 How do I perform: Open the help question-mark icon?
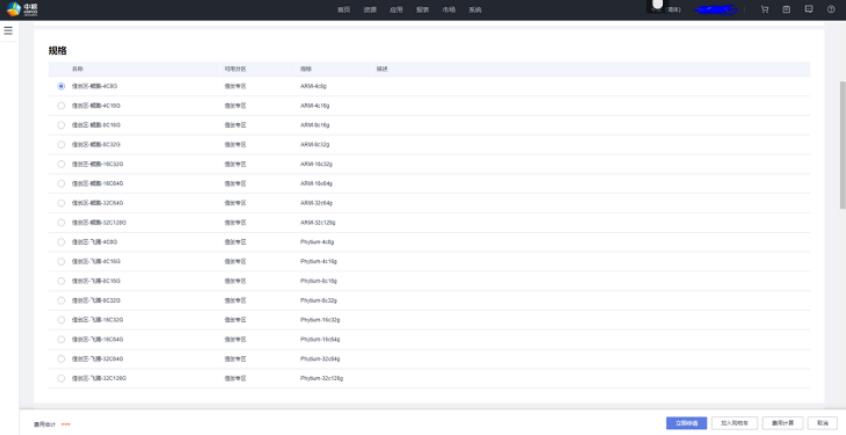tap(830, 9)
